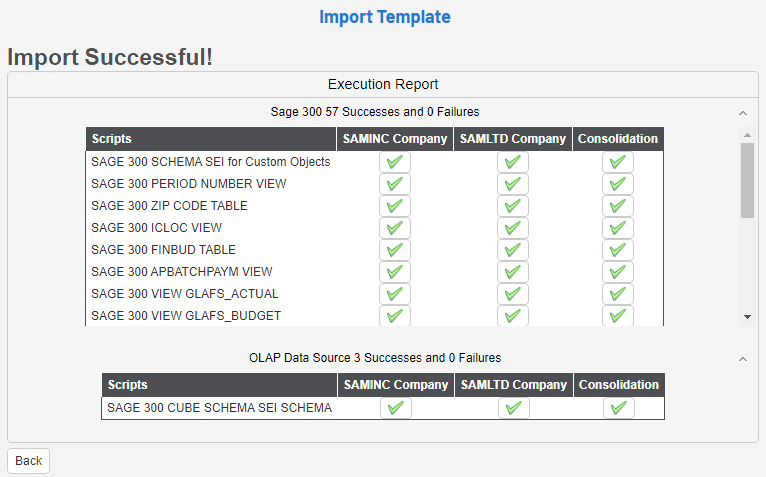The image size is (766, 477).
Task: Click Consolidation checkmark for CUBE SCHEMA SEI SCHEMA
Action: (x=619, y=408)
